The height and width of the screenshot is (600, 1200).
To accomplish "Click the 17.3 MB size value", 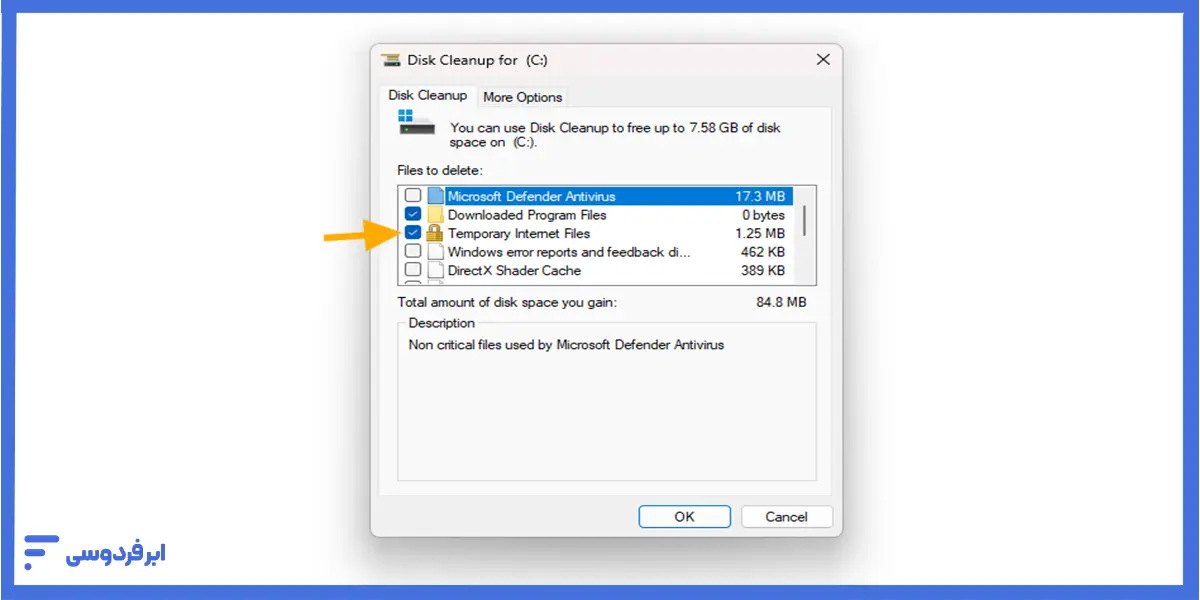I will coord(760,196).
